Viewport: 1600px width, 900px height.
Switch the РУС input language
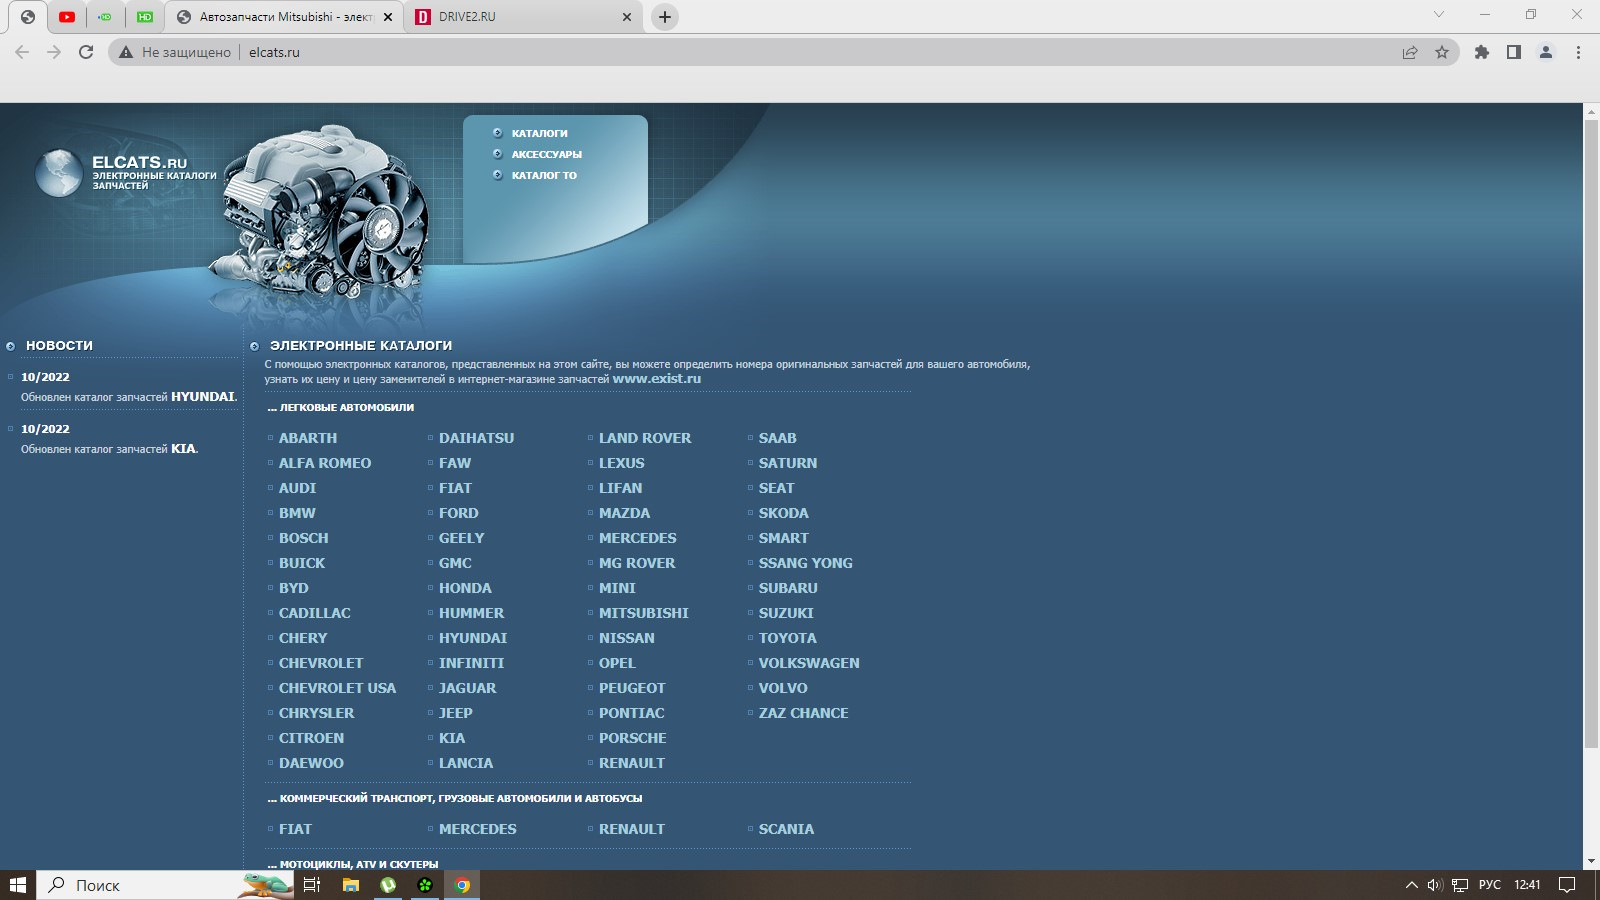pyautogui.click(x=1490, y=885)
